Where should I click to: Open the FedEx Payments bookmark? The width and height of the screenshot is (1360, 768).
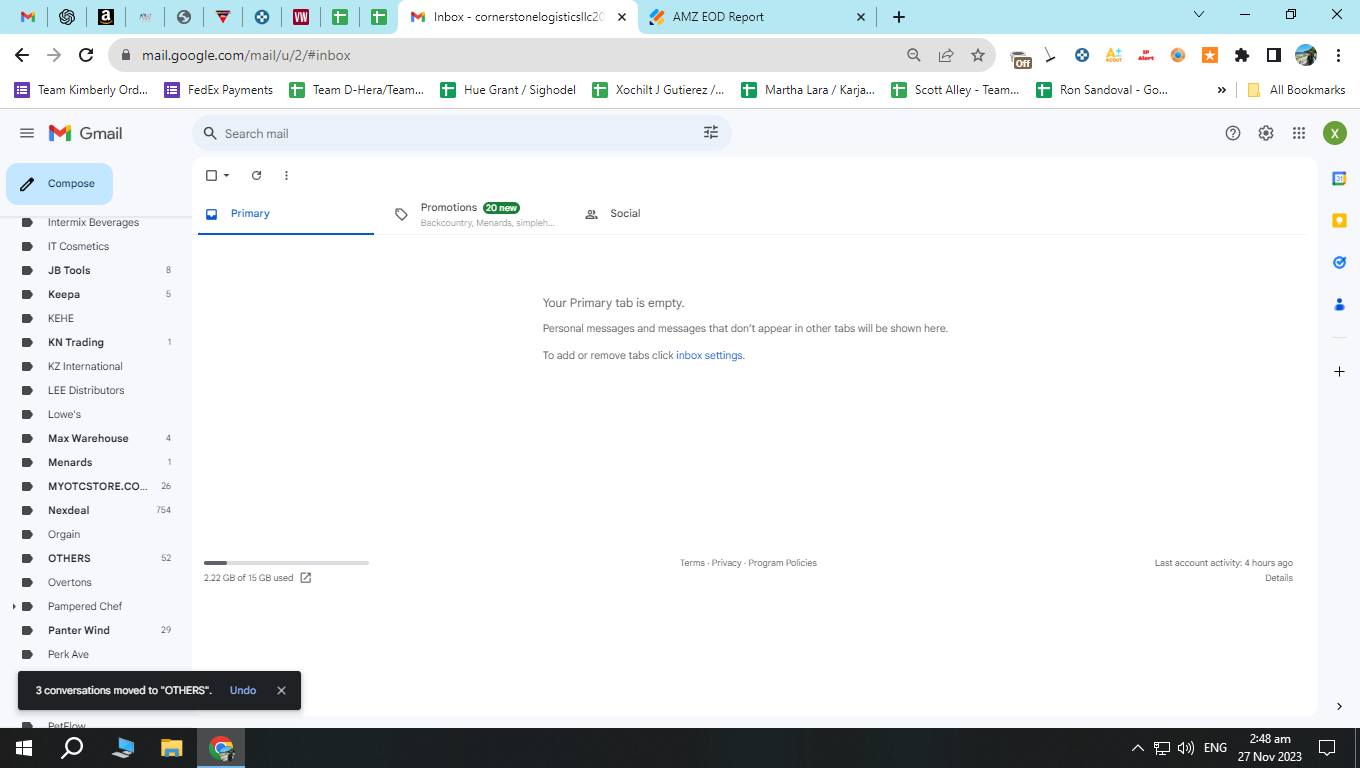point(219,90)
